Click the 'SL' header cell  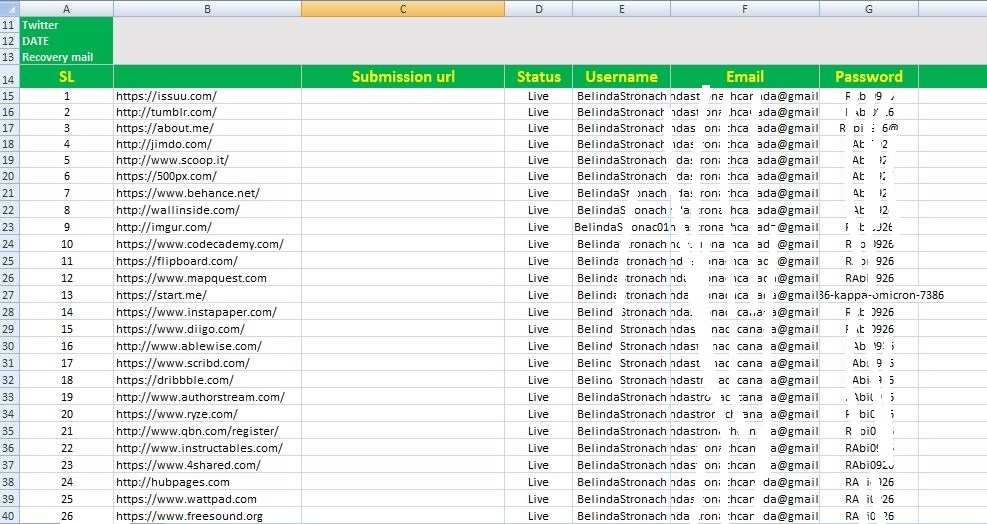(x=66, y=77)
